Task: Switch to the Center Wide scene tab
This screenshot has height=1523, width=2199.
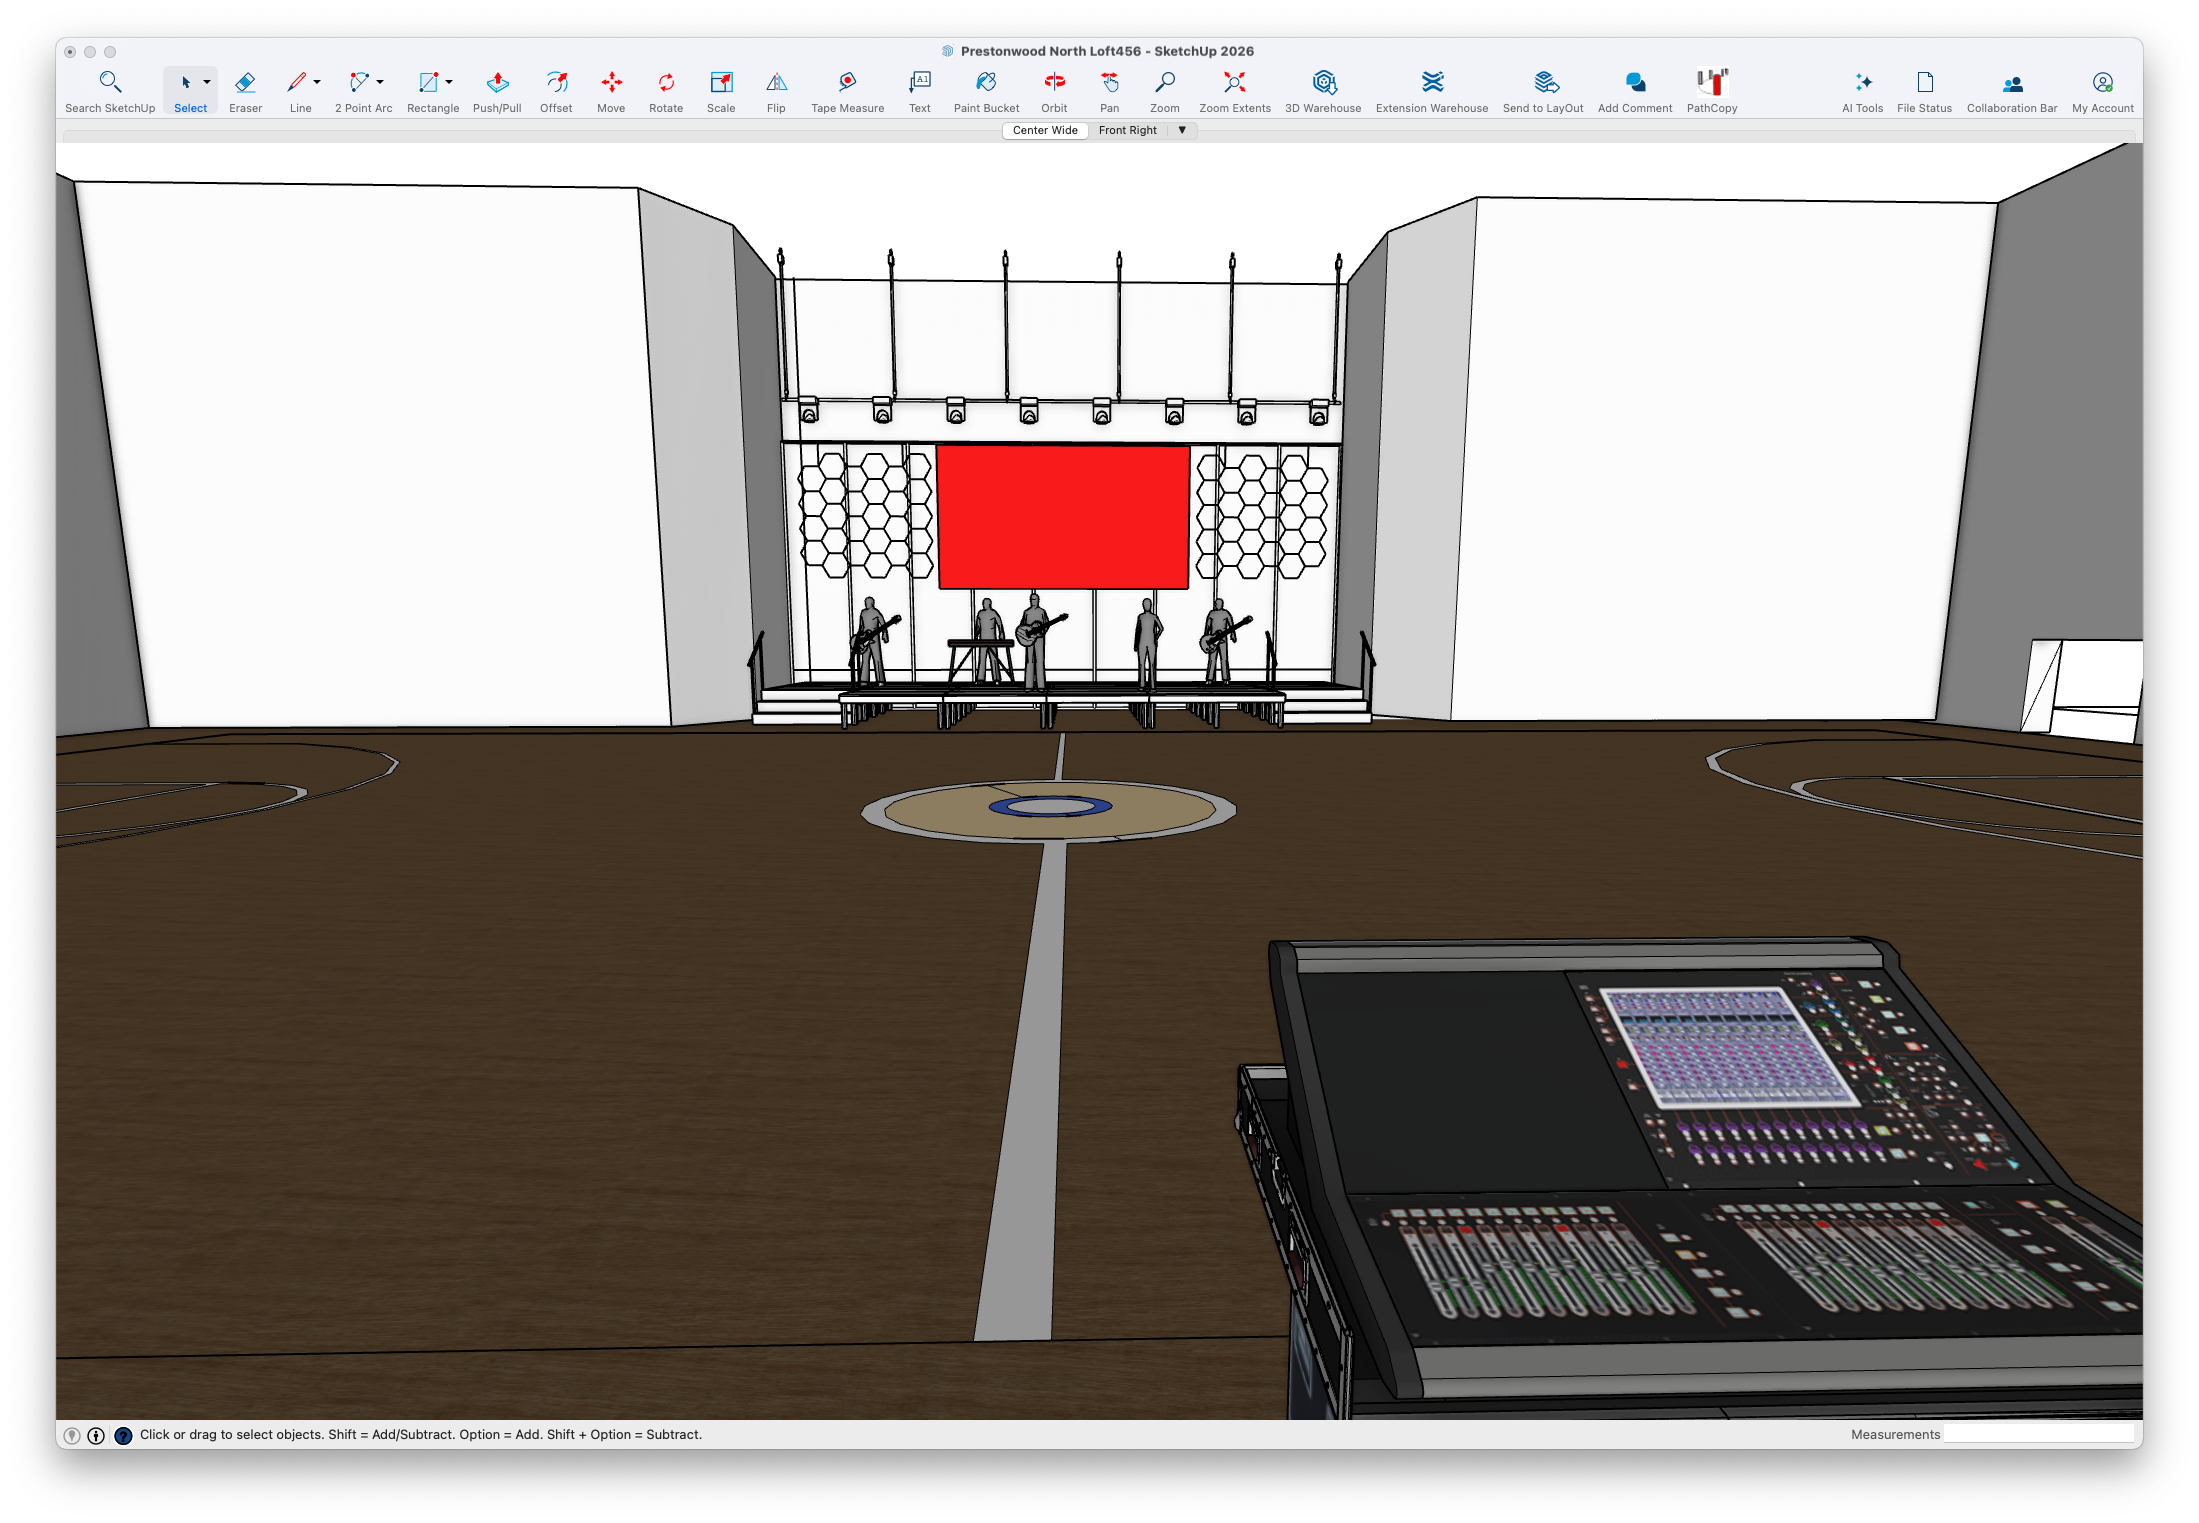Action: (x=1045, y=130)
